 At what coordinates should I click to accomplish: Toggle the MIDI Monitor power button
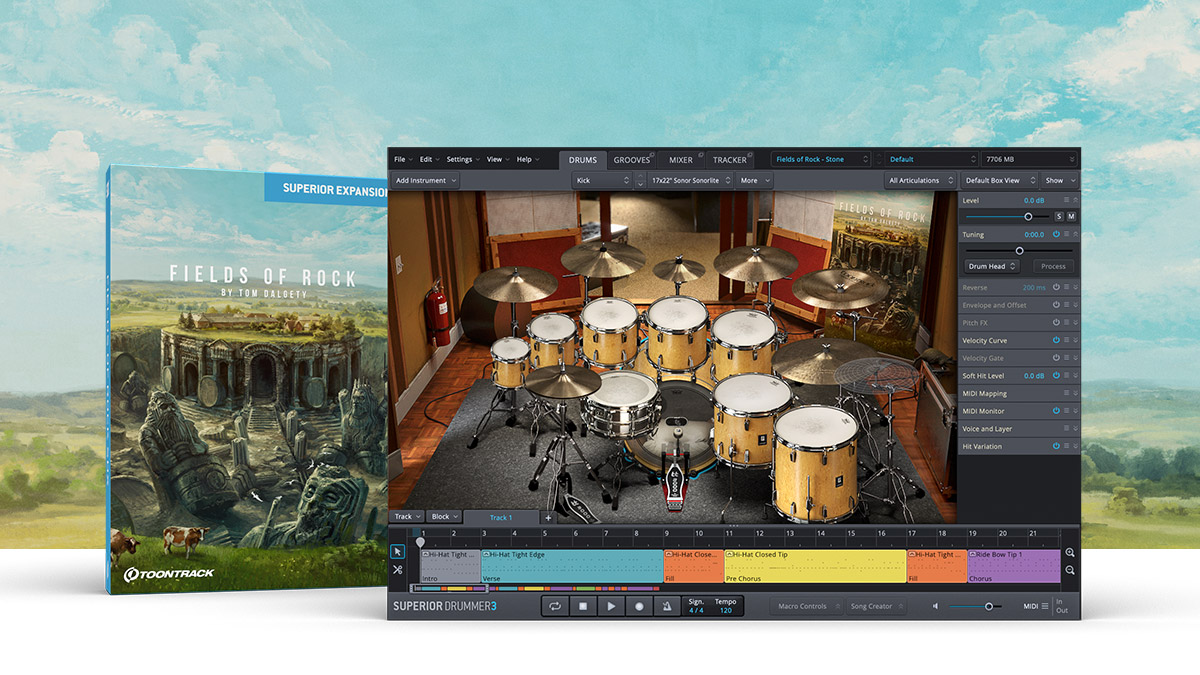coord(1056,411)
